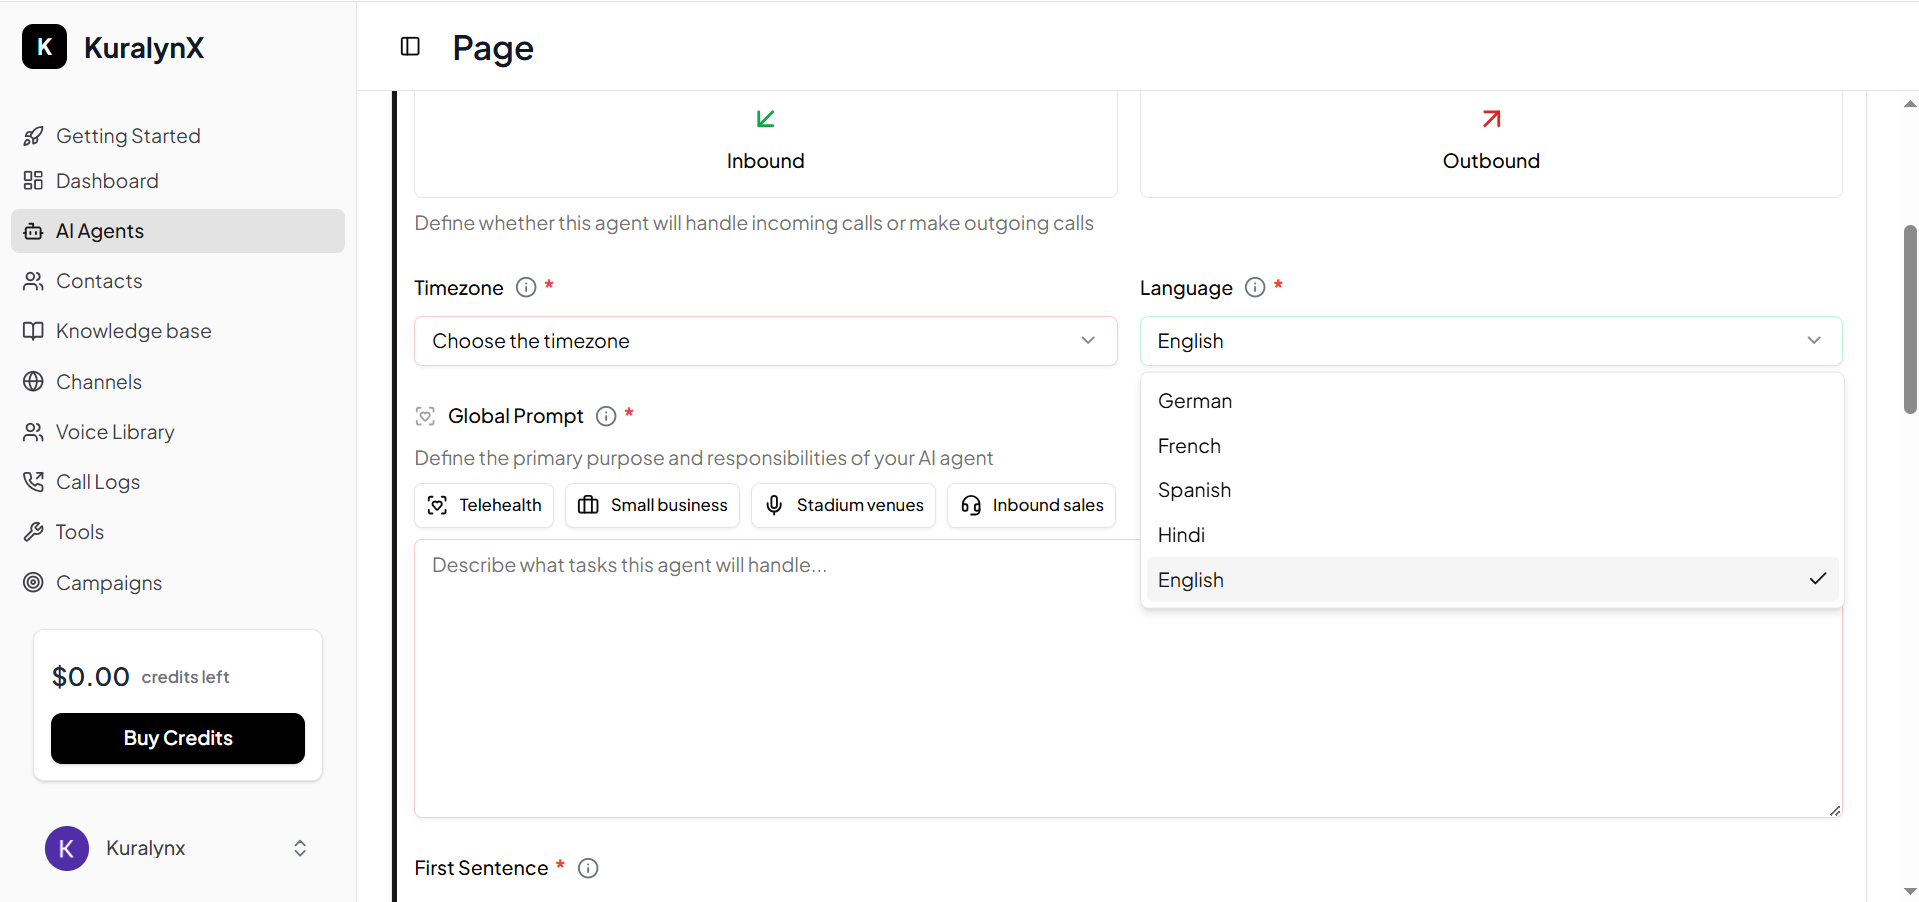Image resolution: width=1919 pixels, height=902 pixels.
Task: Click the info icon beside Global Prompt
Action: tap(606, 416)
